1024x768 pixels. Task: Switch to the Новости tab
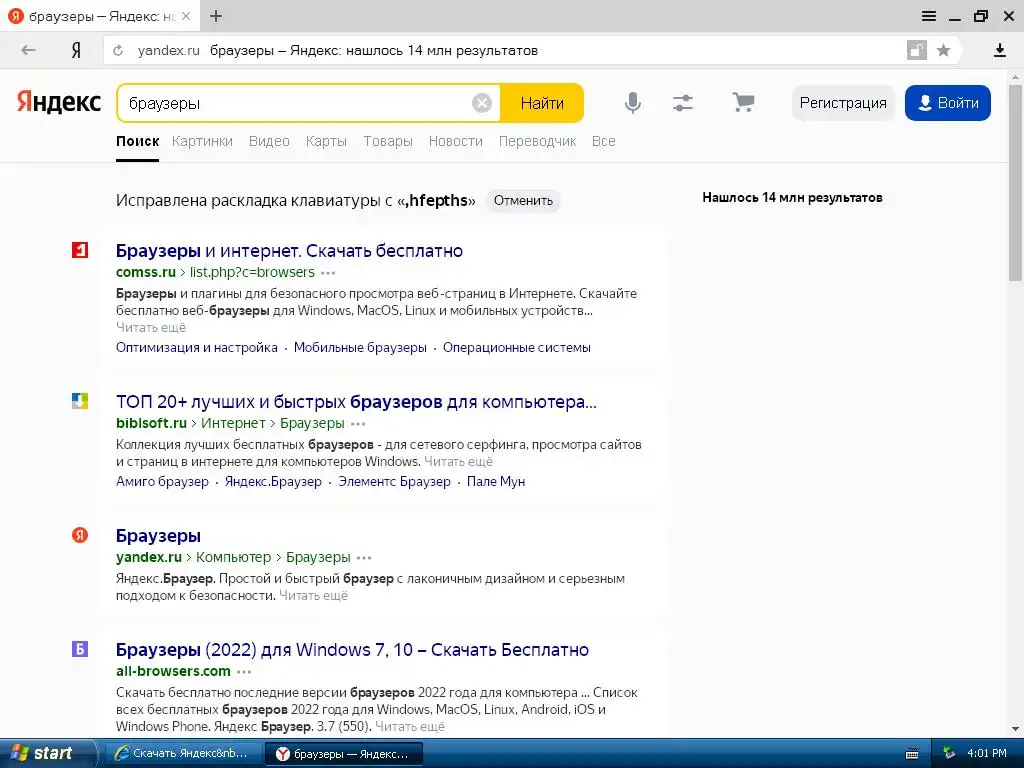[455, 141]
